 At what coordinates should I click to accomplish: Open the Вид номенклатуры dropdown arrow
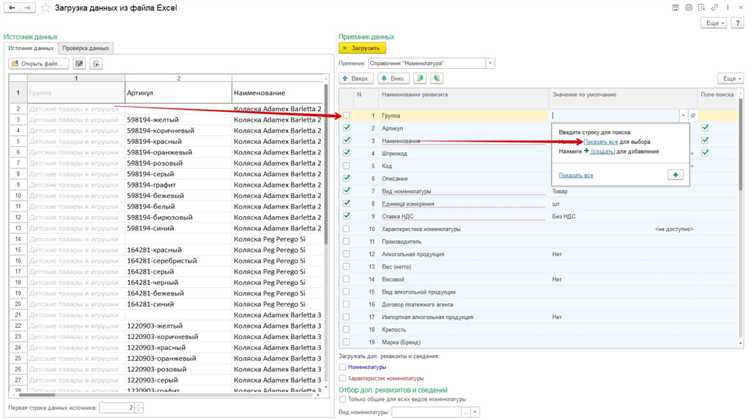coord(474,412)
